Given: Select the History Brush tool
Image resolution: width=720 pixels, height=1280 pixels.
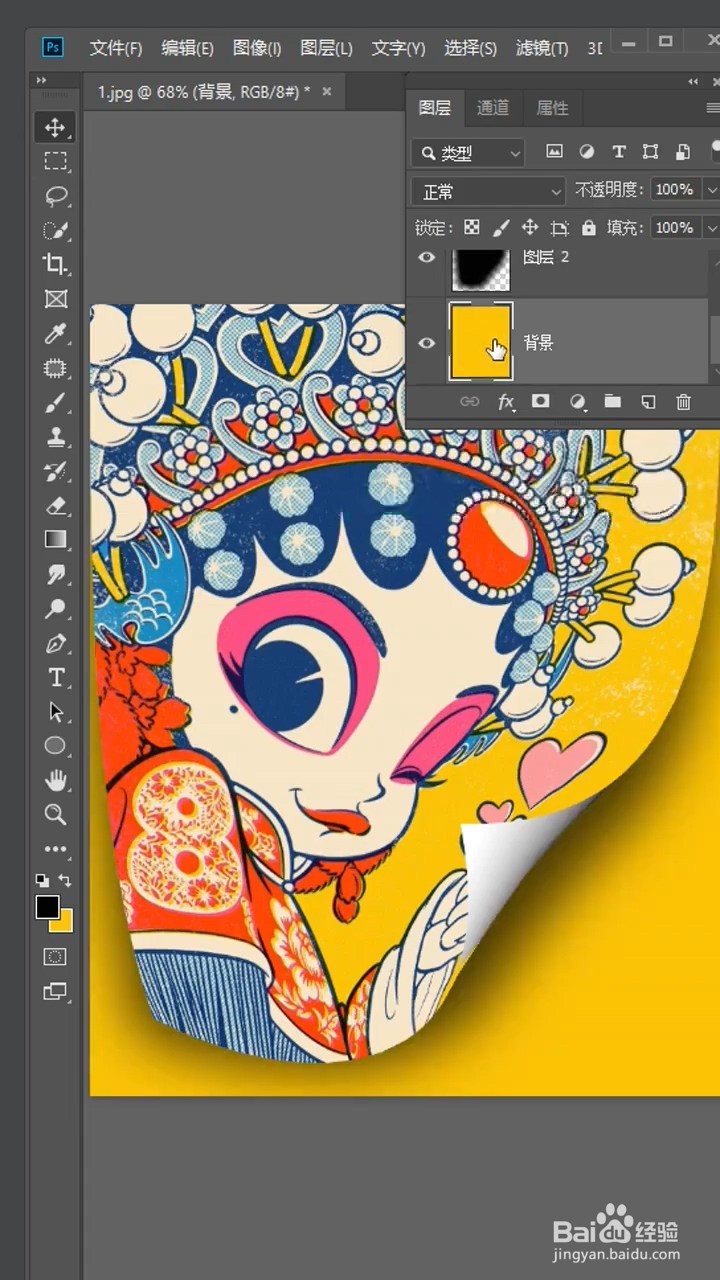Looking at the screenshot, I should coord(55,471).
